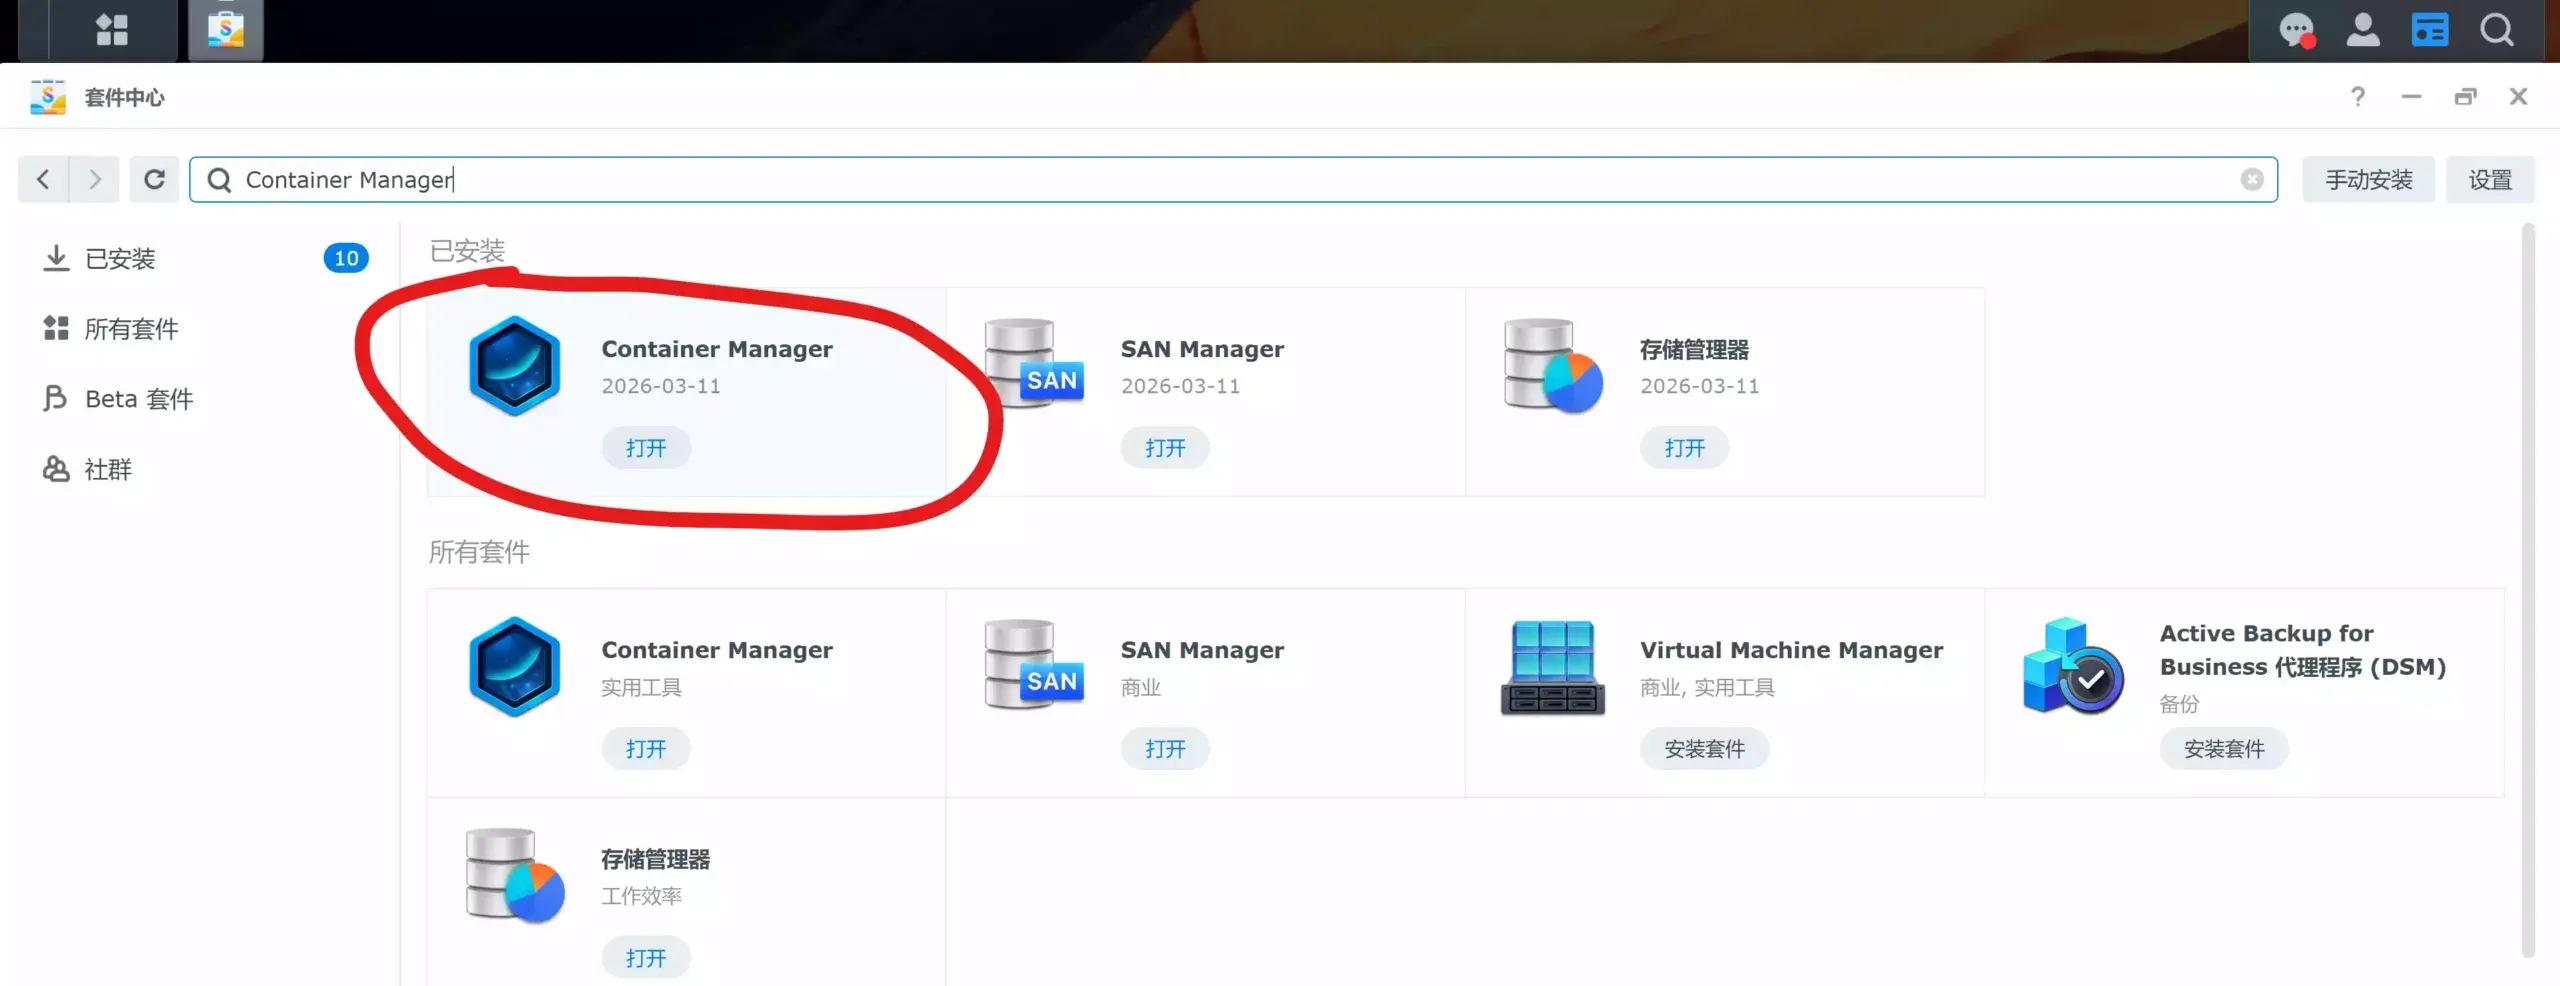Select Package Center taskbar icon
Viewport: 2560px width, 986px height.
pyautogui.click(x=226, y=30)
